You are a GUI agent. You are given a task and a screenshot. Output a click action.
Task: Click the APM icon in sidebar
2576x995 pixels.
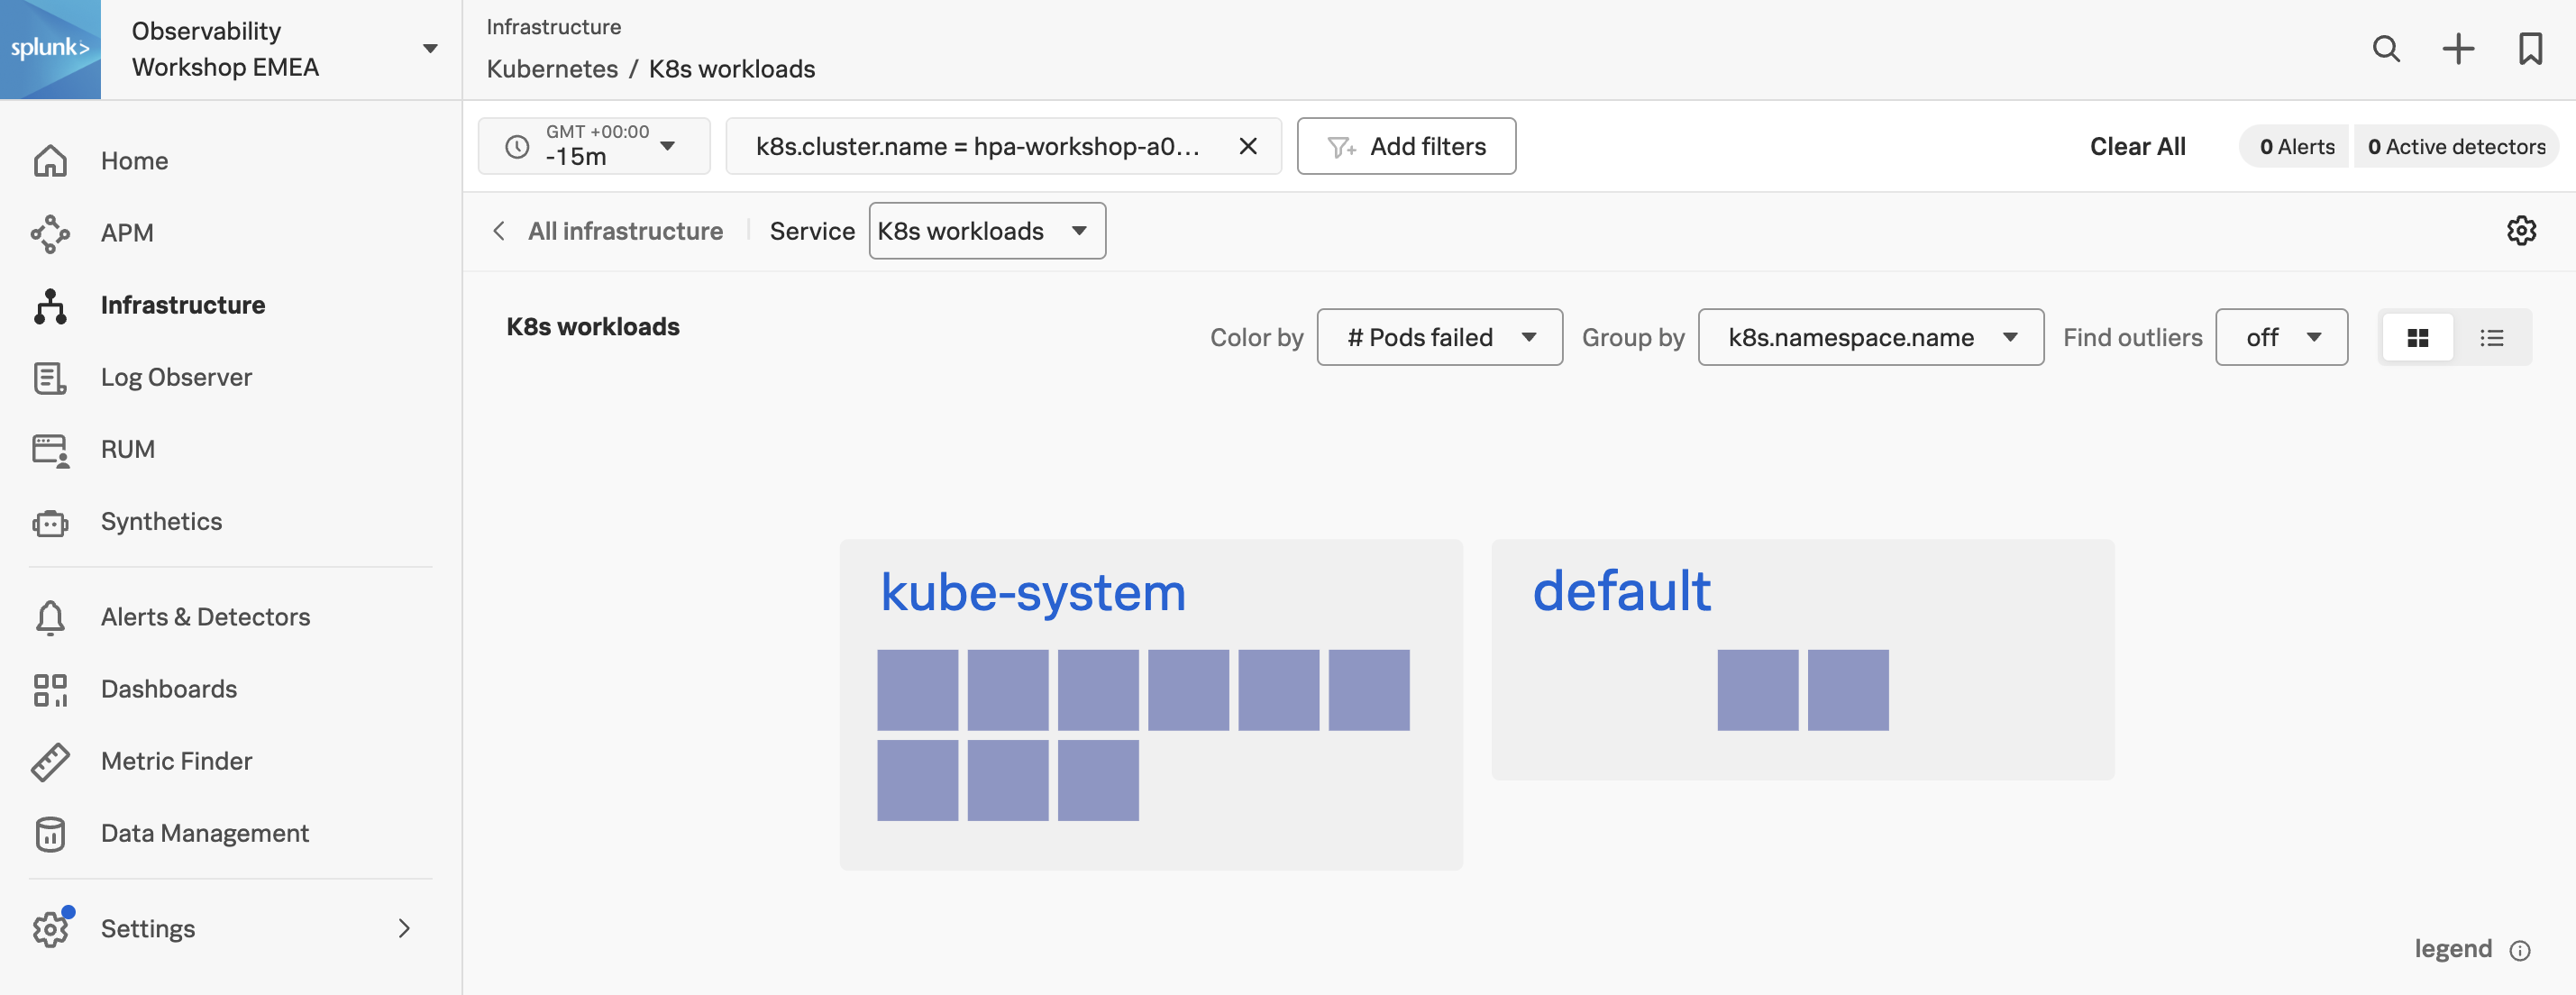pos(48,232)
